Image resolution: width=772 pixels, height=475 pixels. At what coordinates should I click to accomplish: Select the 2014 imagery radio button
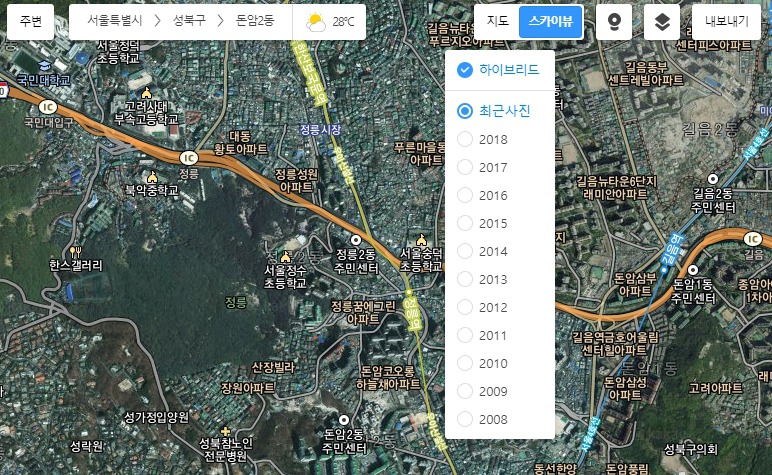click(x=465, y=251)
